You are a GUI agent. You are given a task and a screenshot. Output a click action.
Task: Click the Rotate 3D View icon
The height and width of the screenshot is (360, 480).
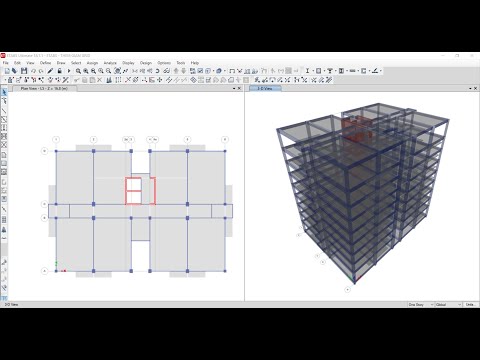(x=117, y=71)
